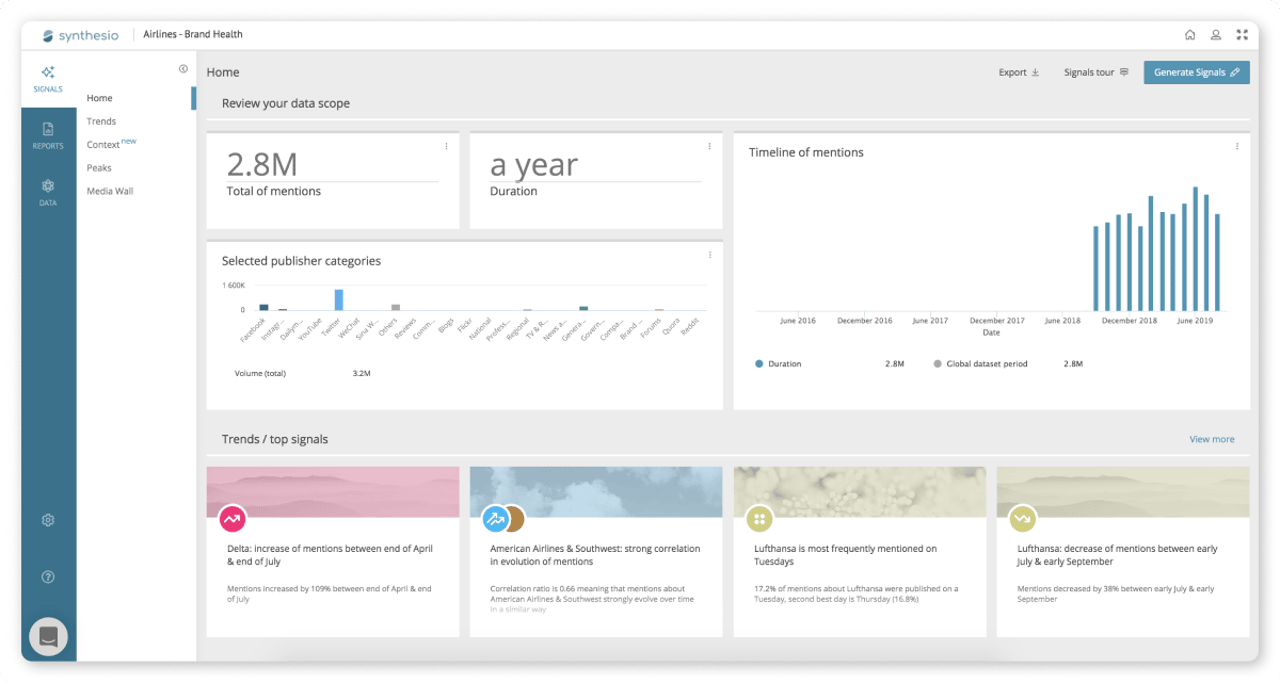Image resolution: width=1280 pixels, height=683 pixels.
Task: Select Home in the navigation menu
Action: pyautogui.click(x=100, y=98)
